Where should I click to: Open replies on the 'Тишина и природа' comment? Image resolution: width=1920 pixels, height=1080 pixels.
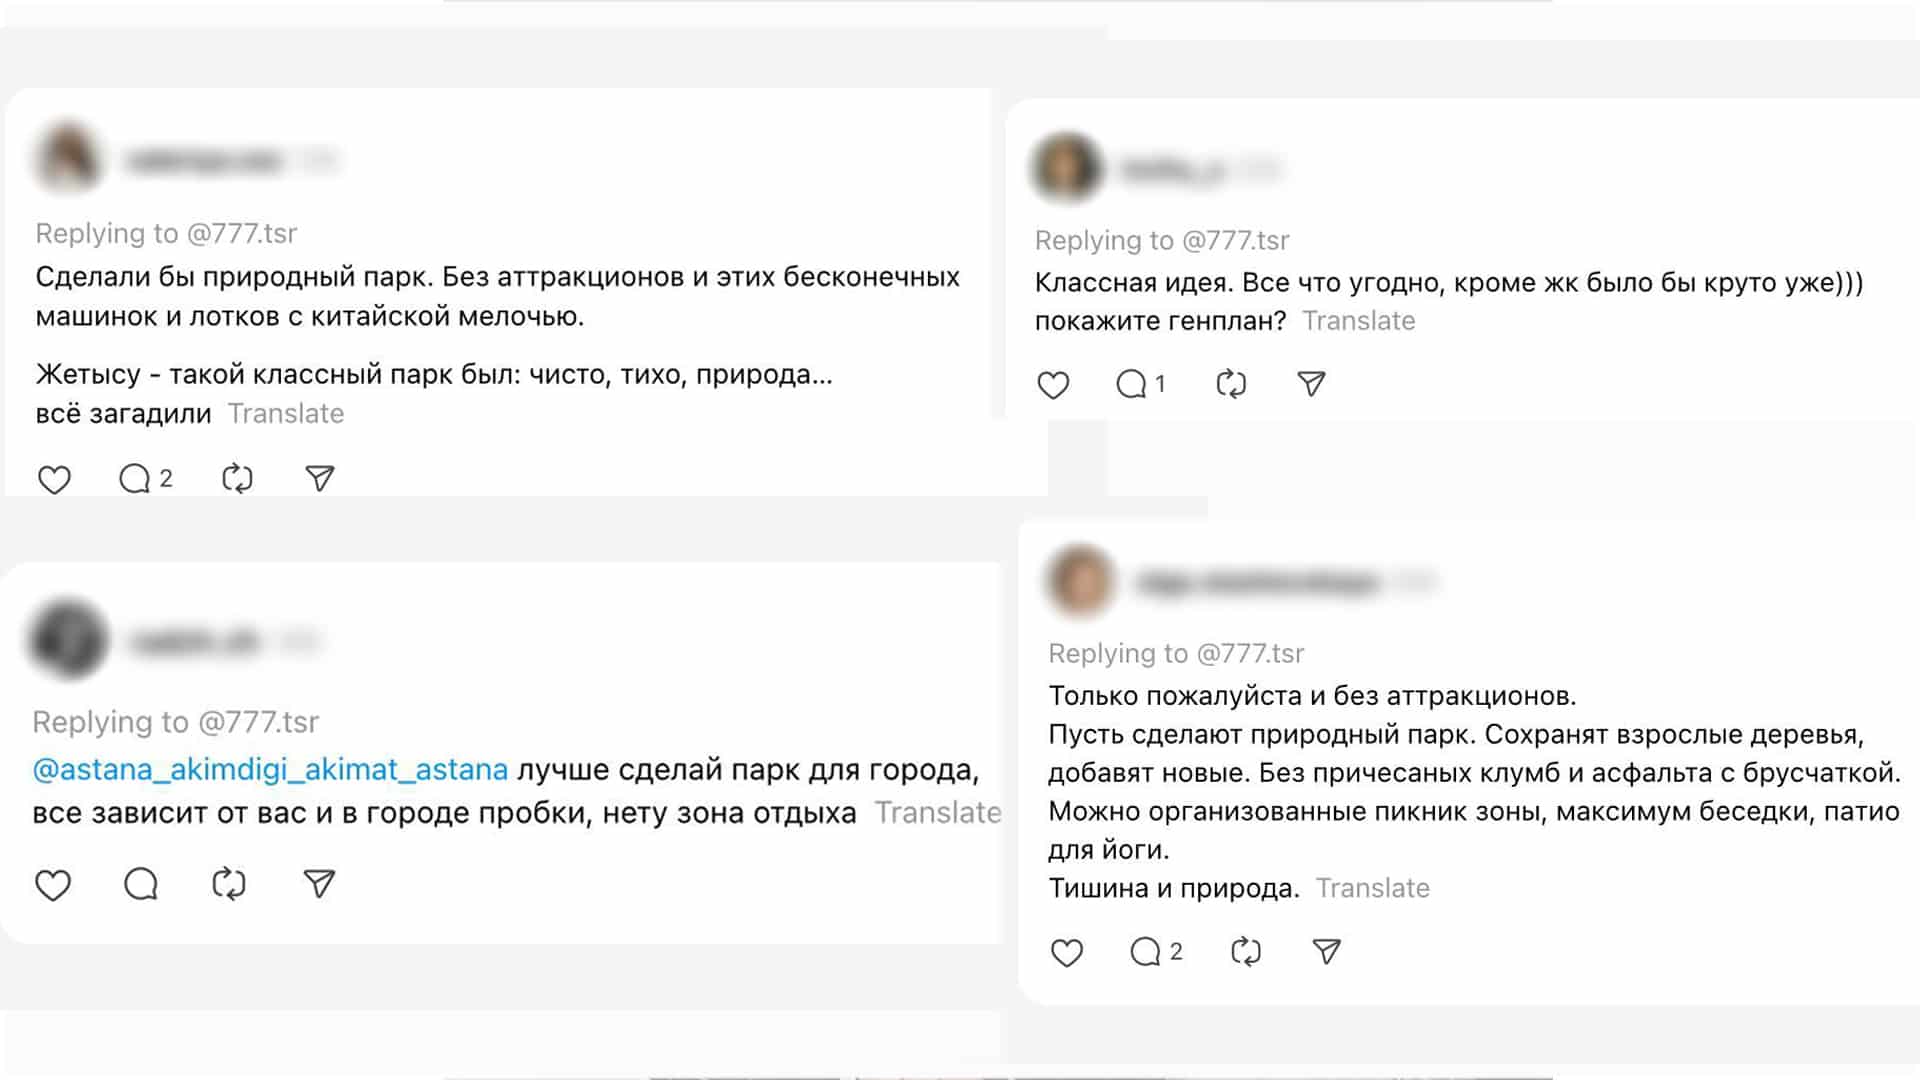tap(1145, 952)
